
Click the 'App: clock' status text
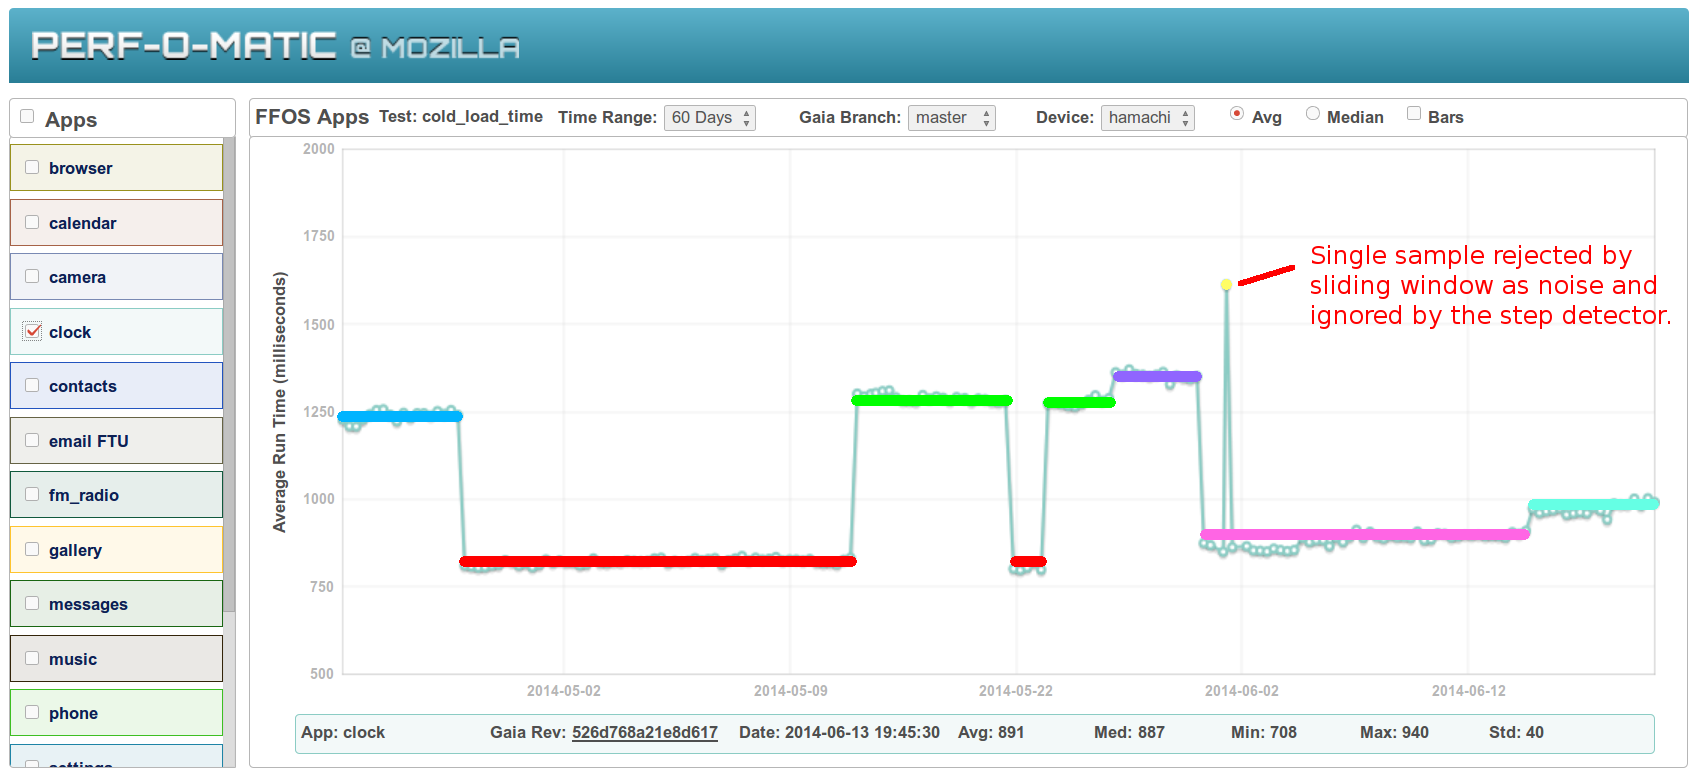pos(343,732)
